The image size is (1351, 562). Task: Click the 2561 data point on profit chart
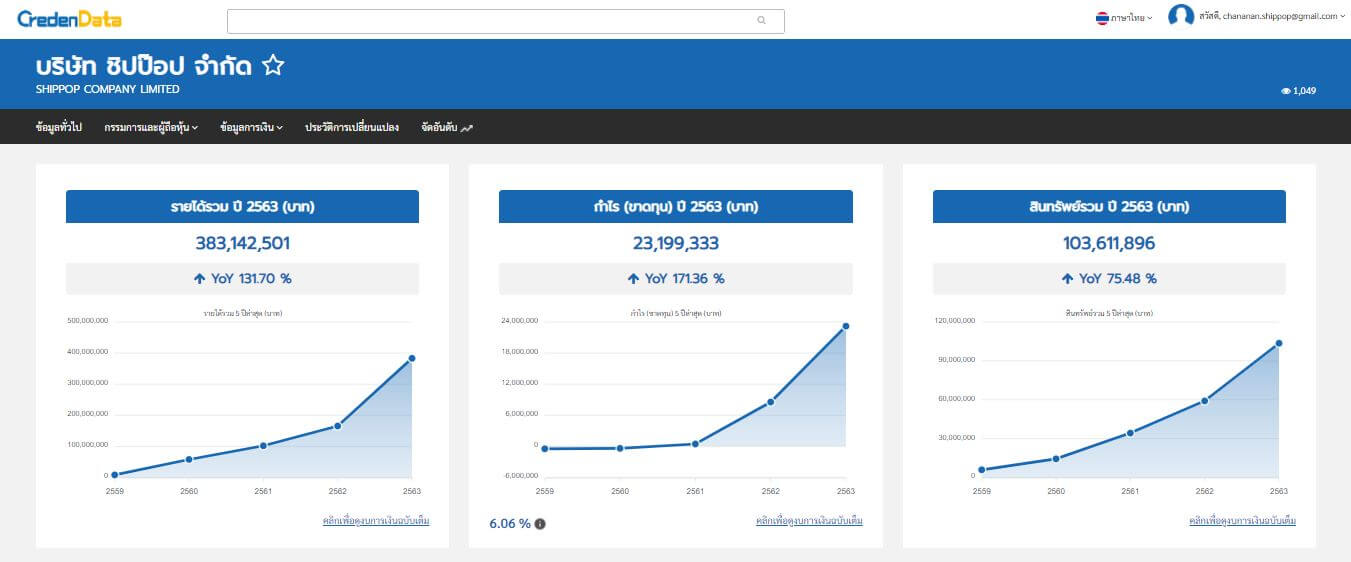point(695,444)
